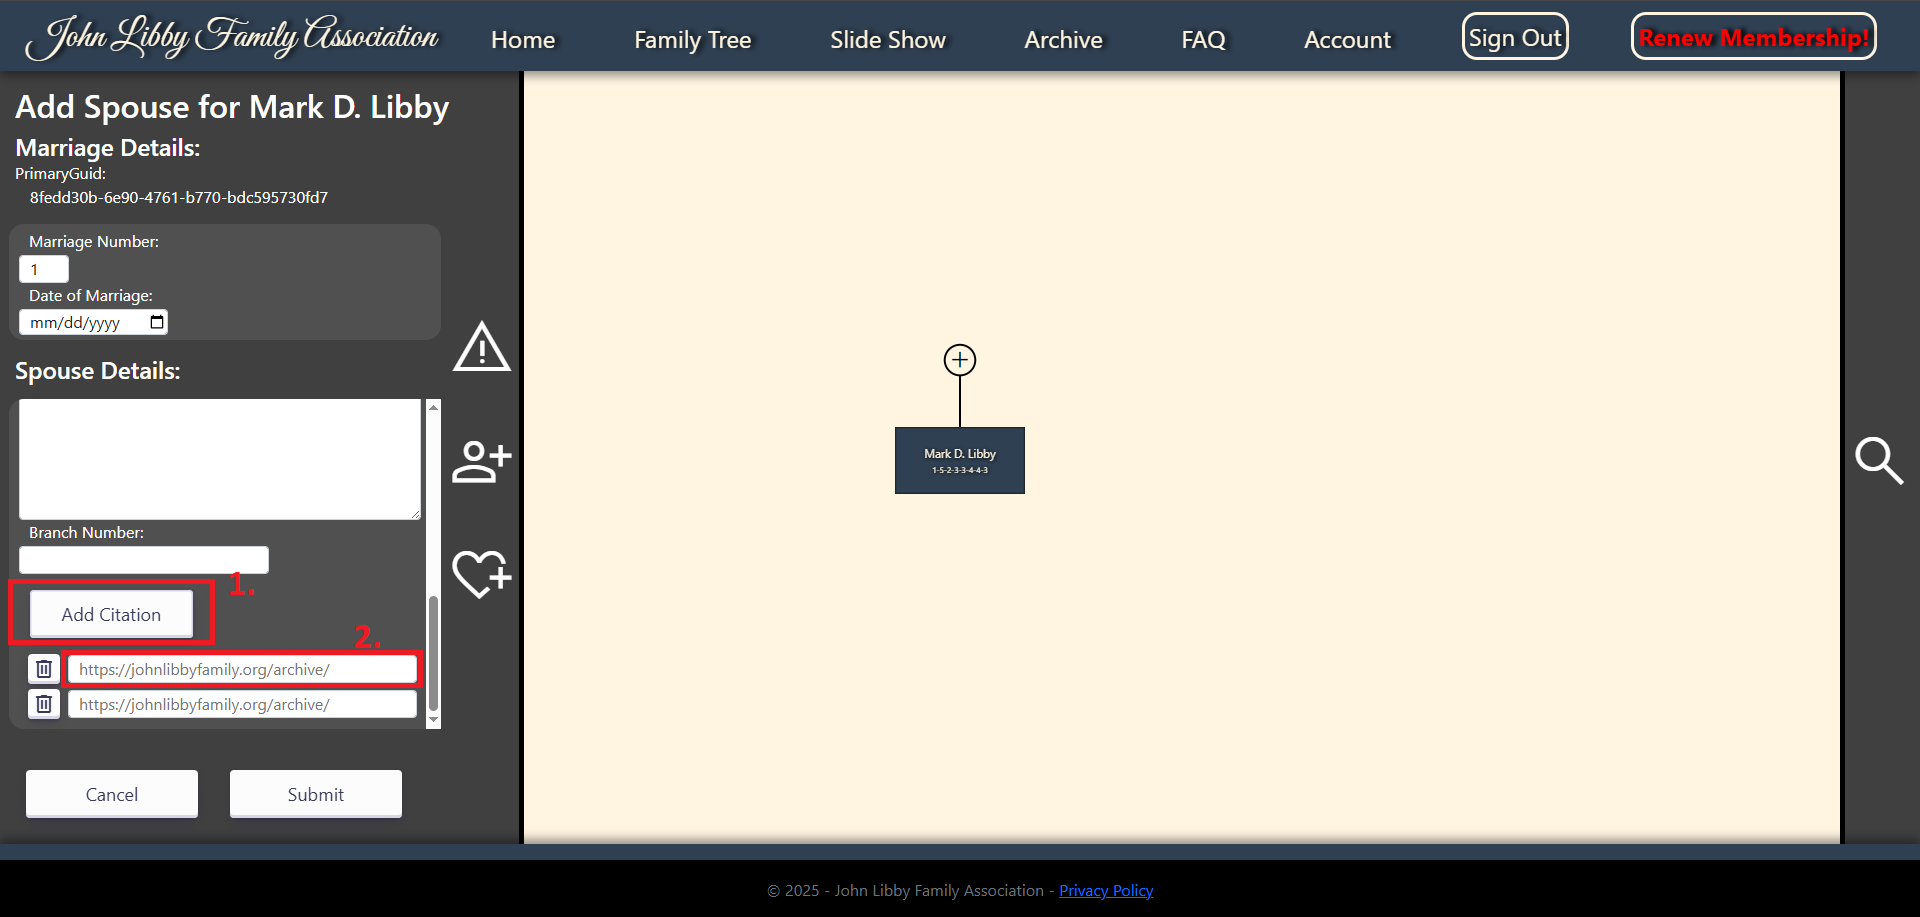Delete the first citation with trash icon
Image resolution: width=1920 pixels, height=917 pixels.
[44, 669]
